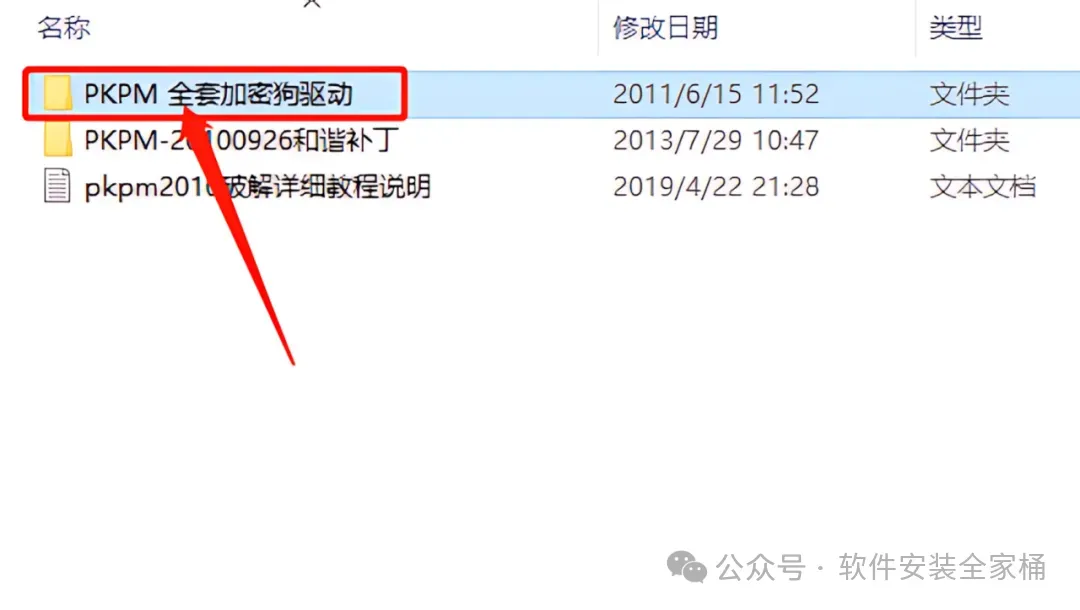Click the date 2013/7/29 10:47
This screenshot has height=610, width=1080.
[x=716, y=140]
